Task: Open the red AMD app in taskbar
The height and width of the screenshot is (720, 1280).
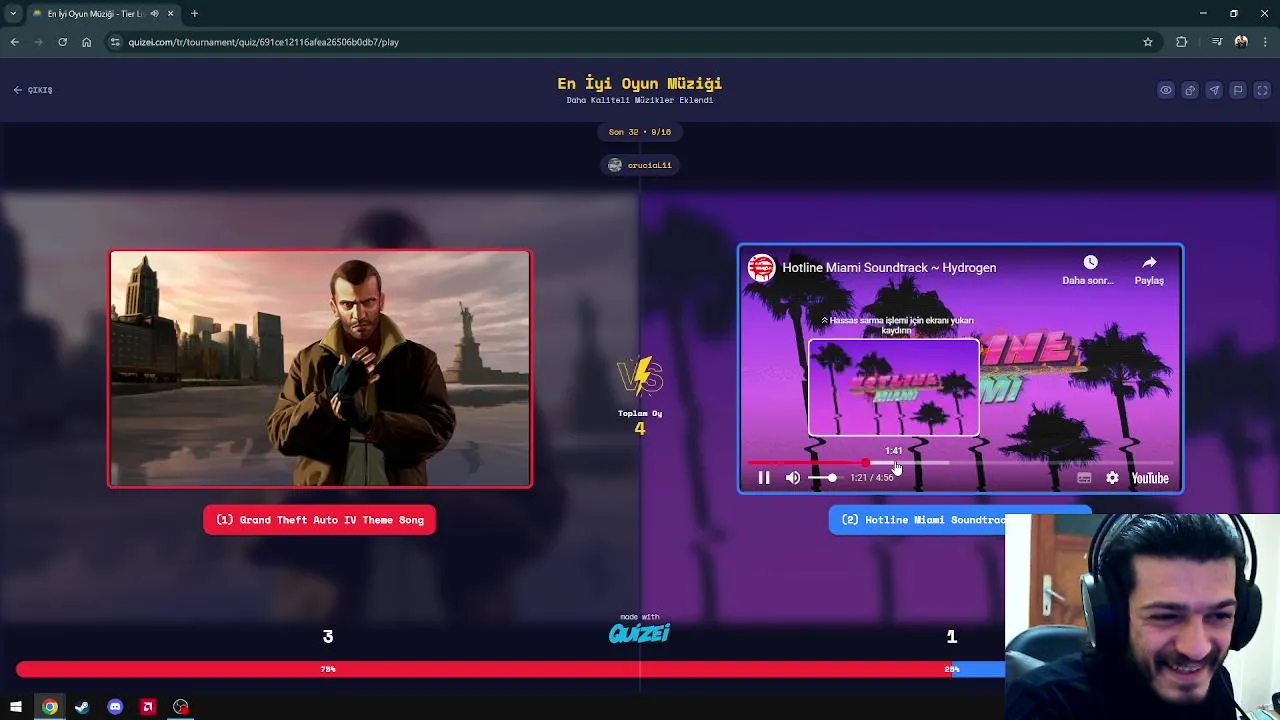Action: (x=148, y=707)
